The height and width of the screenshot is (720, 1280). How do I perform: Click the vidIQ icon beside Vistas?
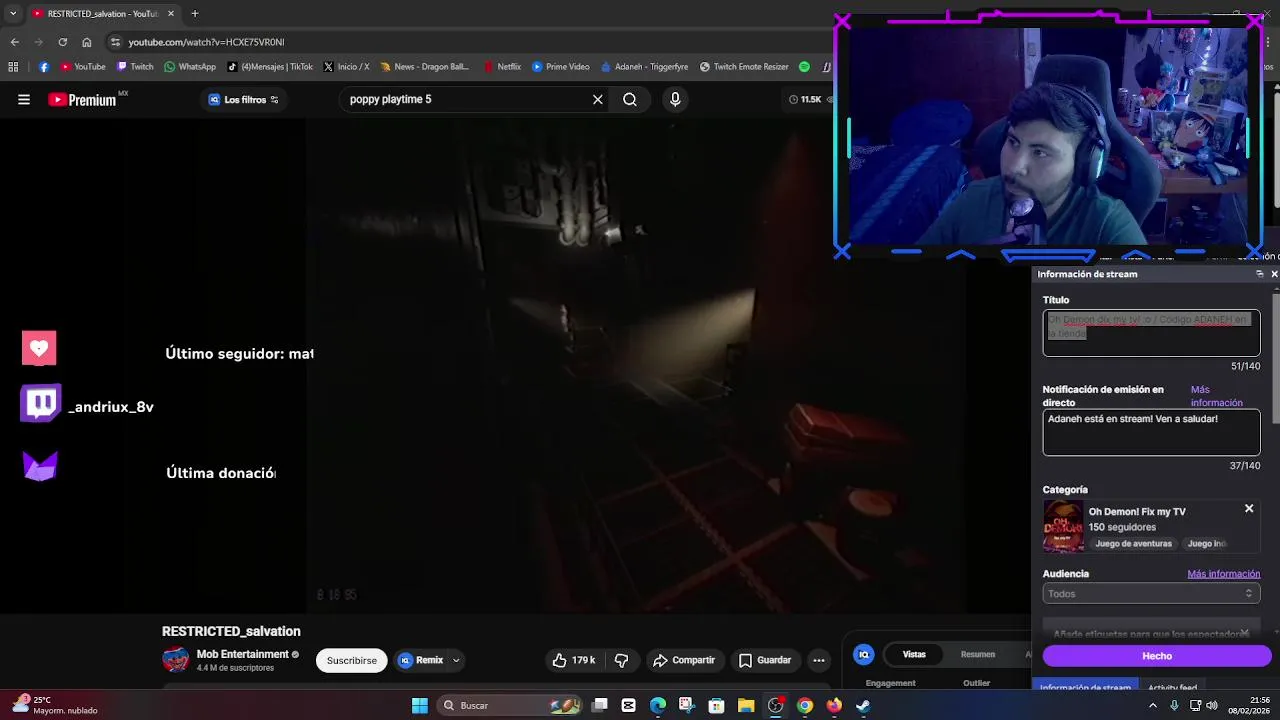point(864,654)
